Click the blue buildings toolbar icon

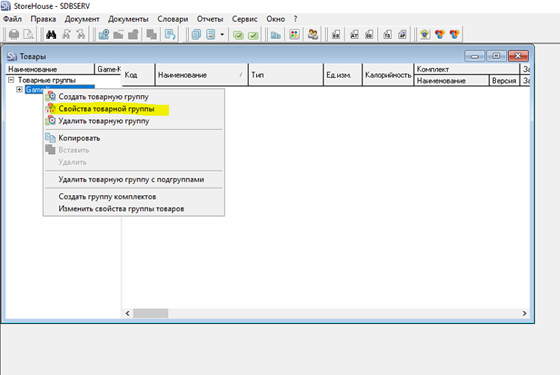click(275, 35)
